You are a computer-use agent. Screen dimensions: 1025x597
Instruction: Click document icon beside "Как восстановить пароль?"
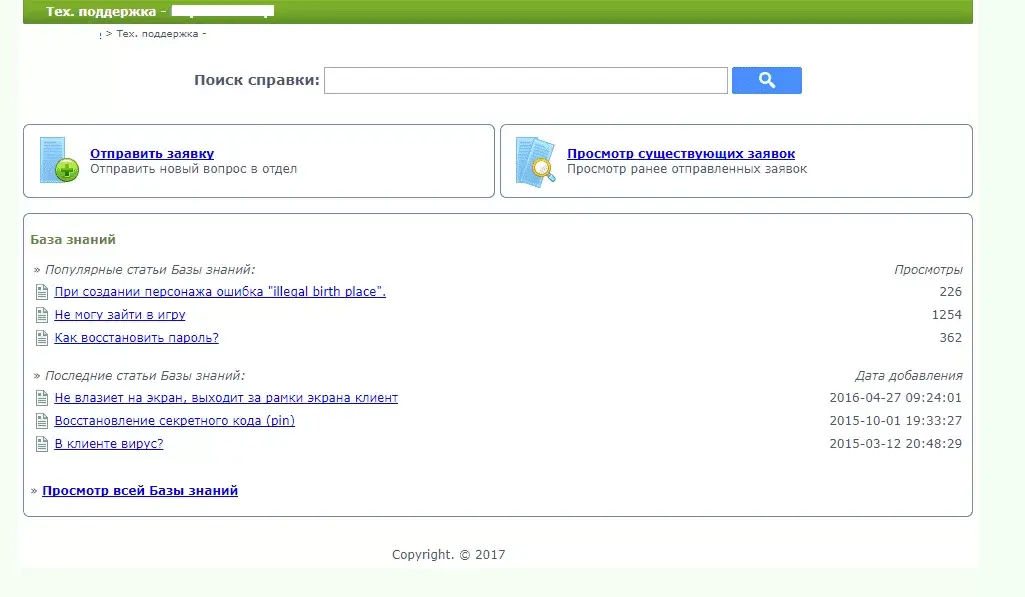pyautogui.click(x=42, y=337)
